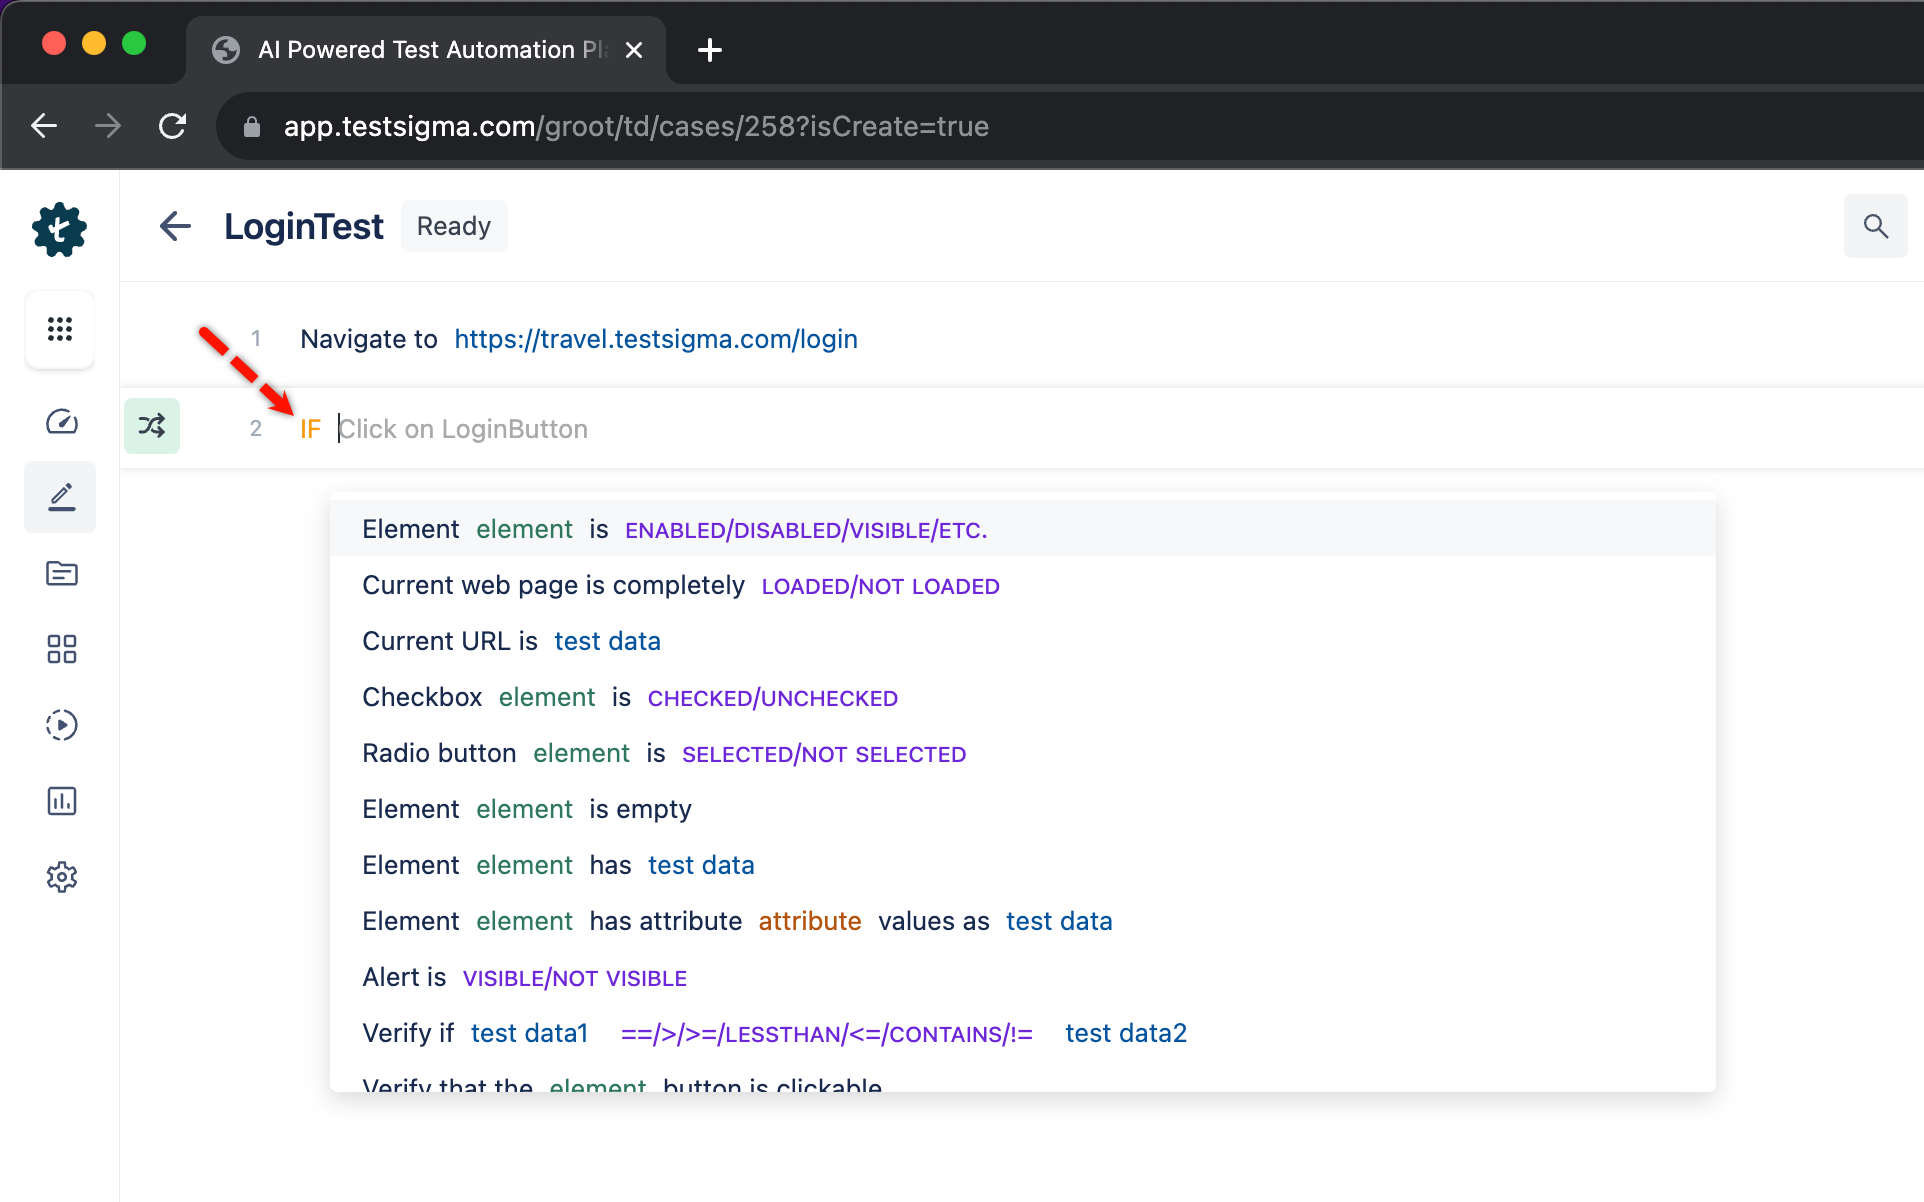Image resolution: width=1924 pixels, height=1202 pixels.
Task: Choose 'Element element is empty' suggestion
Action: tap(1022, 809)
